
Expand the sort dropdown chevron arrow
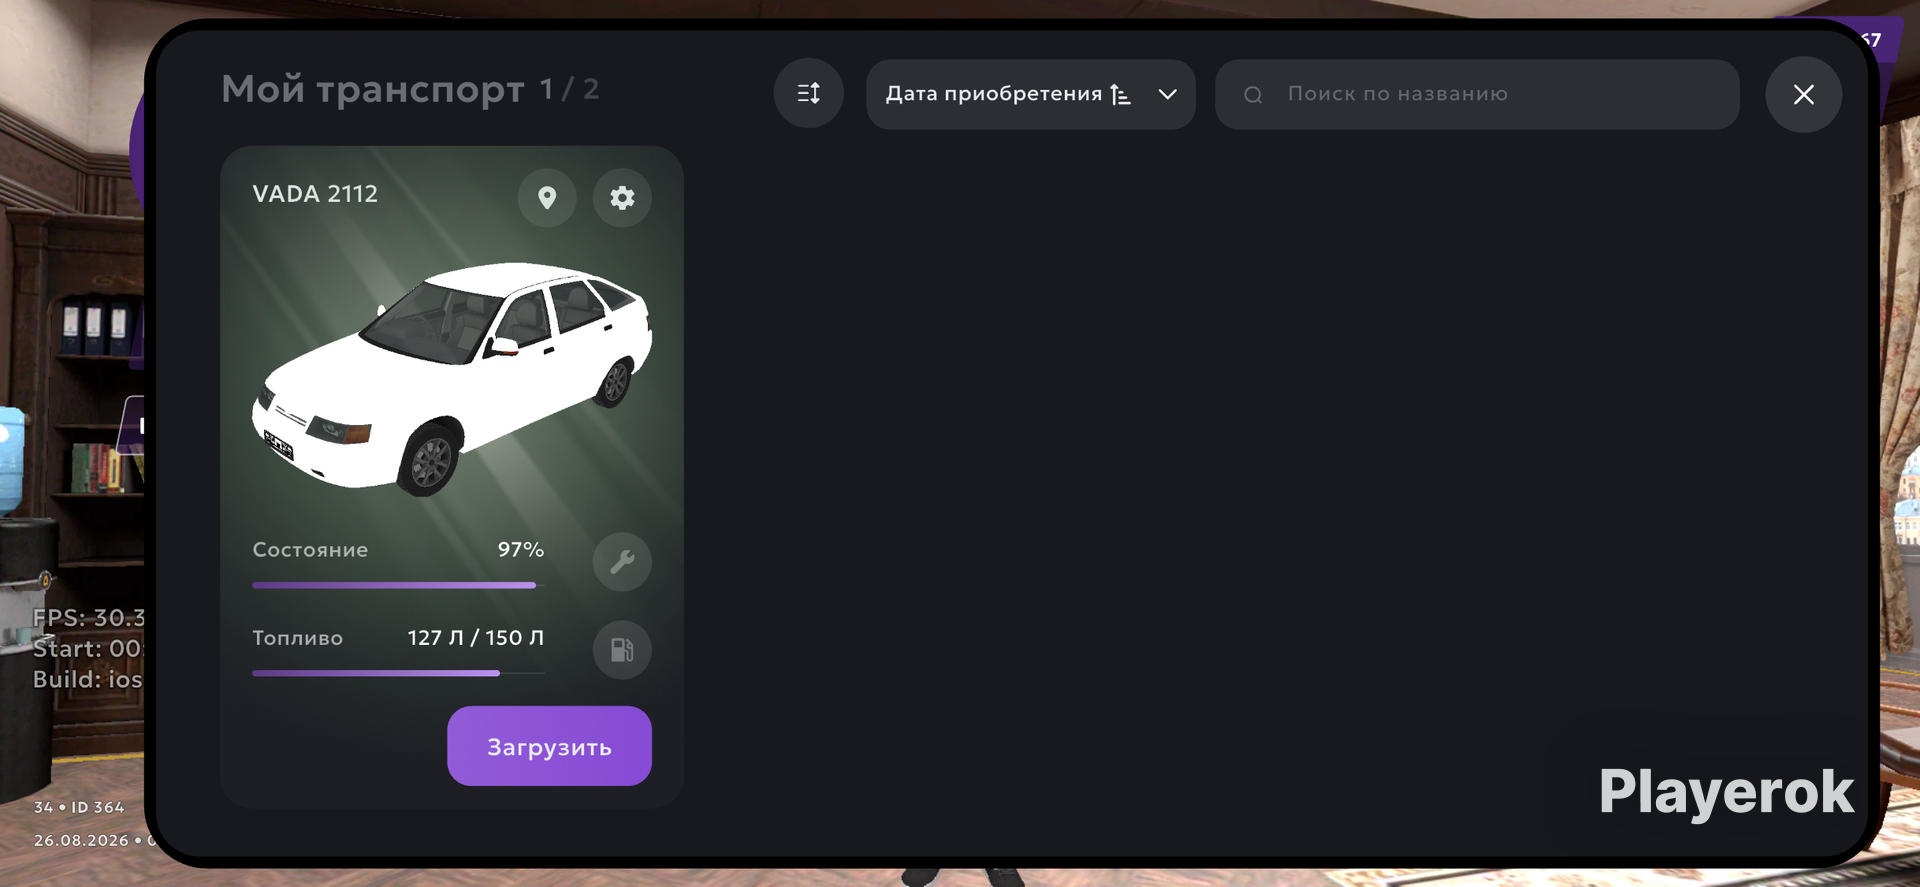[1167, 94]
